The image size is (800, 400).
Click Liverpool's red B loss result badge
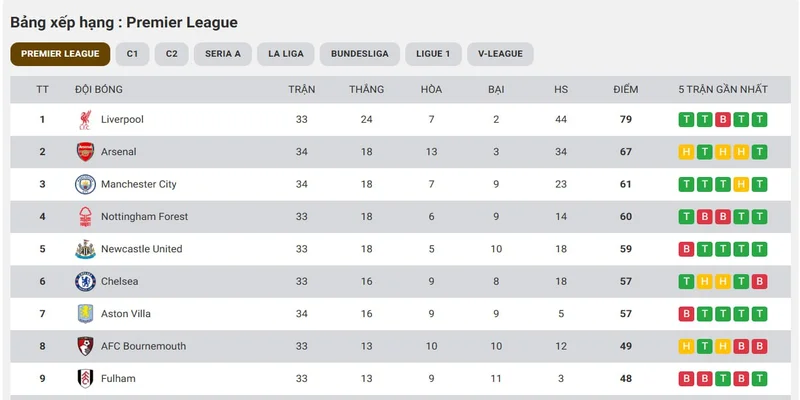[722, 120]
